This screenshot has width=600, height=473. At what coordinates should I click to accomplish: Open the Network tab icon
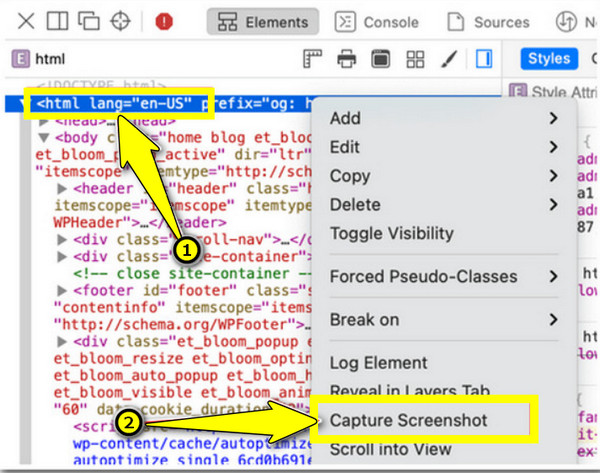pyautogui.click(x=566, y=22)
